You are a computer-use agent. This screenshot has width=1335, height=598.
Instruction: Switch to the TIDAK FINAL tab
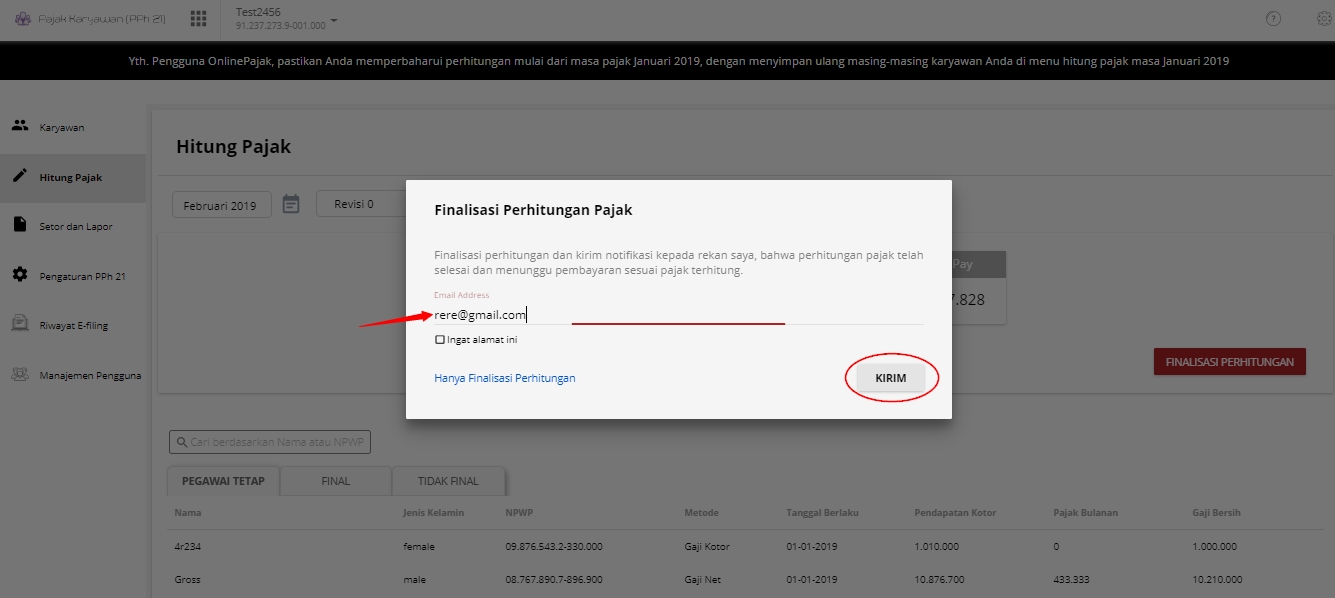click(448, 481)
